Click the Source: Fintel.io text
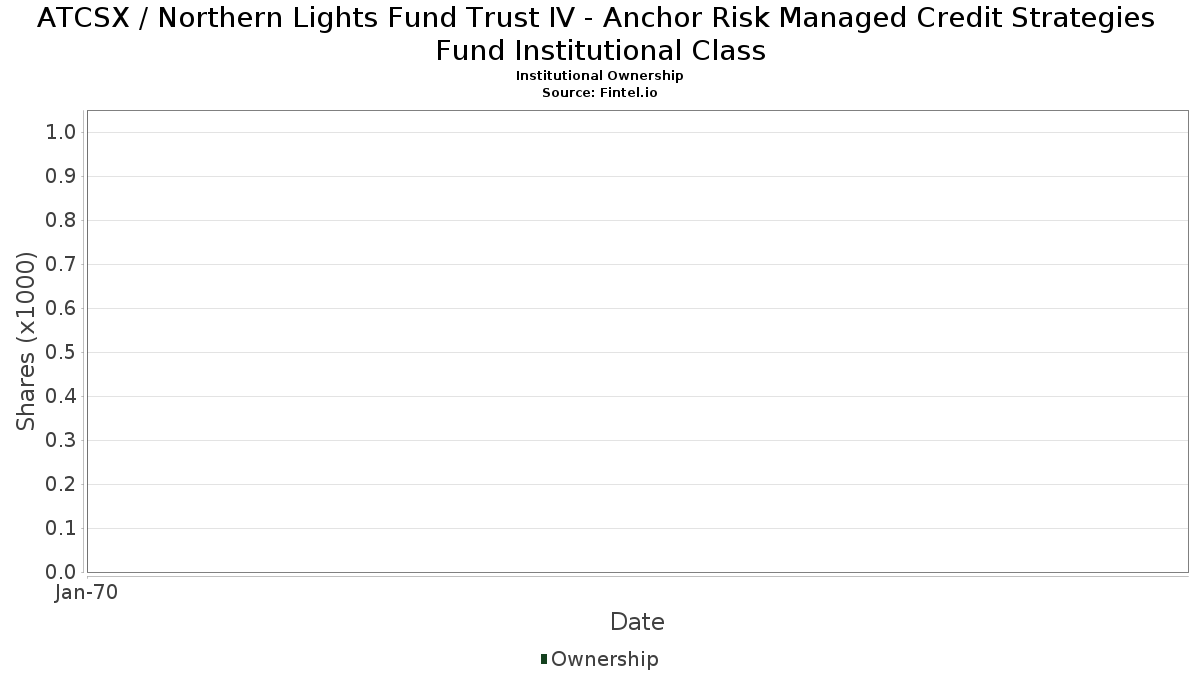 (x=600, y=92)
